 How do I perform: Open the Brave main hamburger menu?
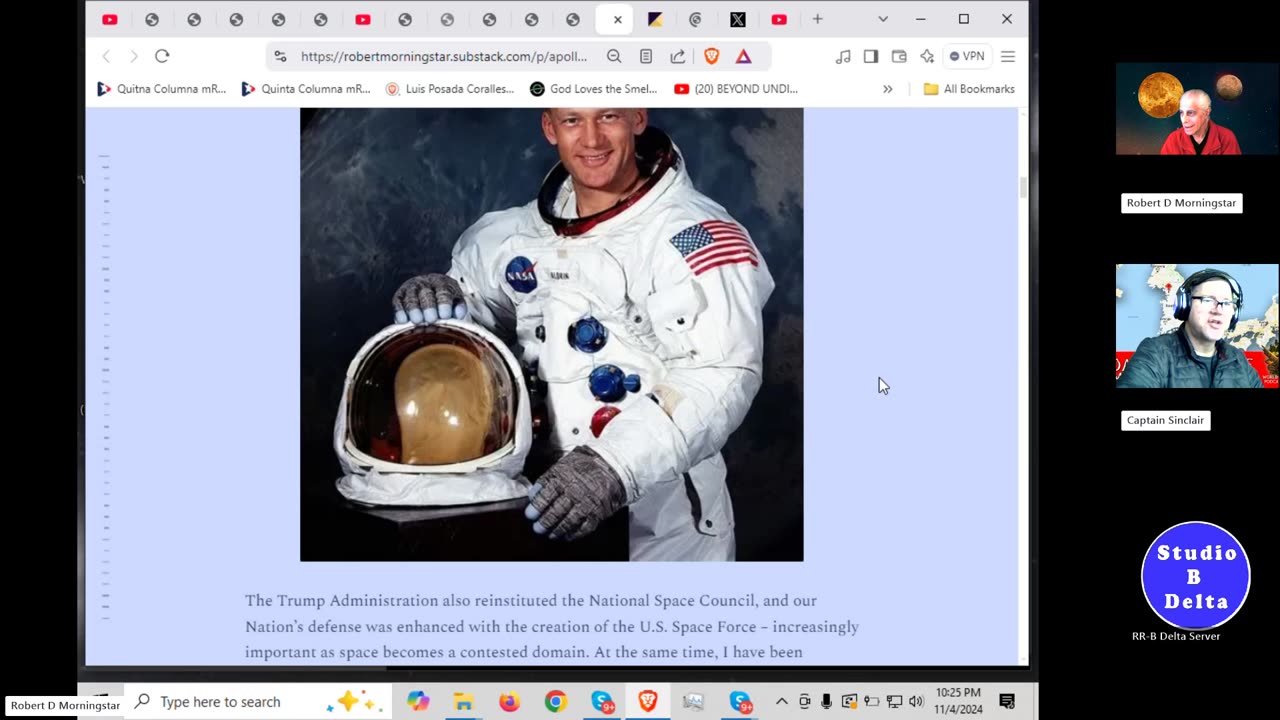[1008, 56]
